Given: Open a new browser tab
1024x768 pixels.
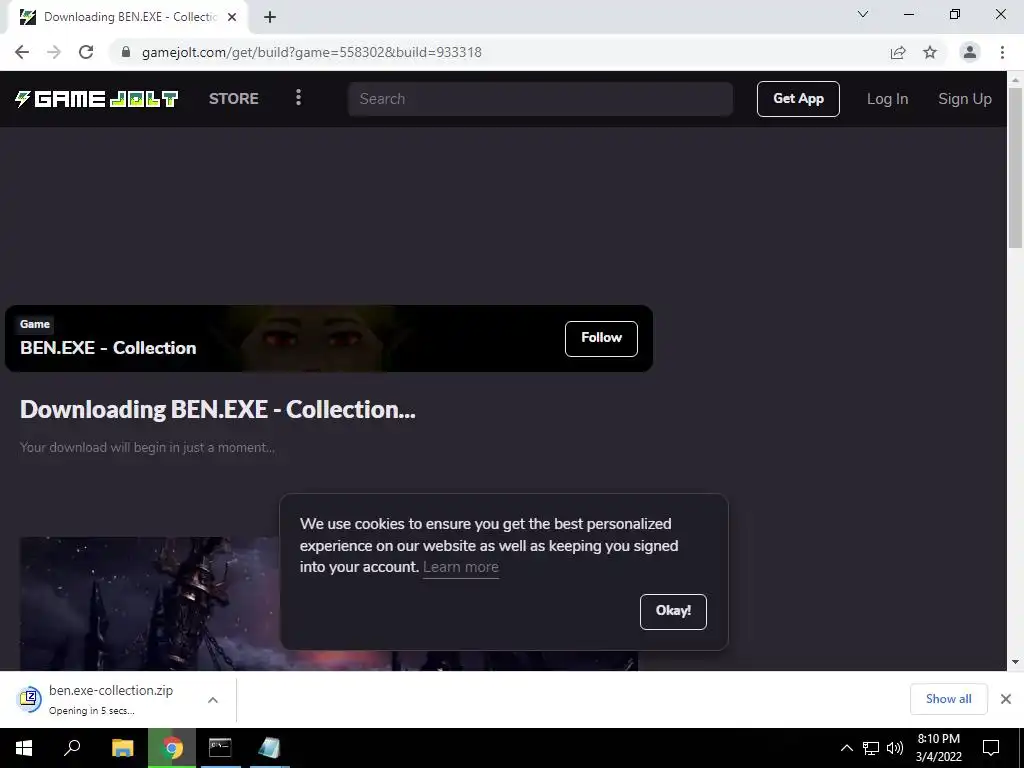Looking at the screenshot, I should (270, 17).
